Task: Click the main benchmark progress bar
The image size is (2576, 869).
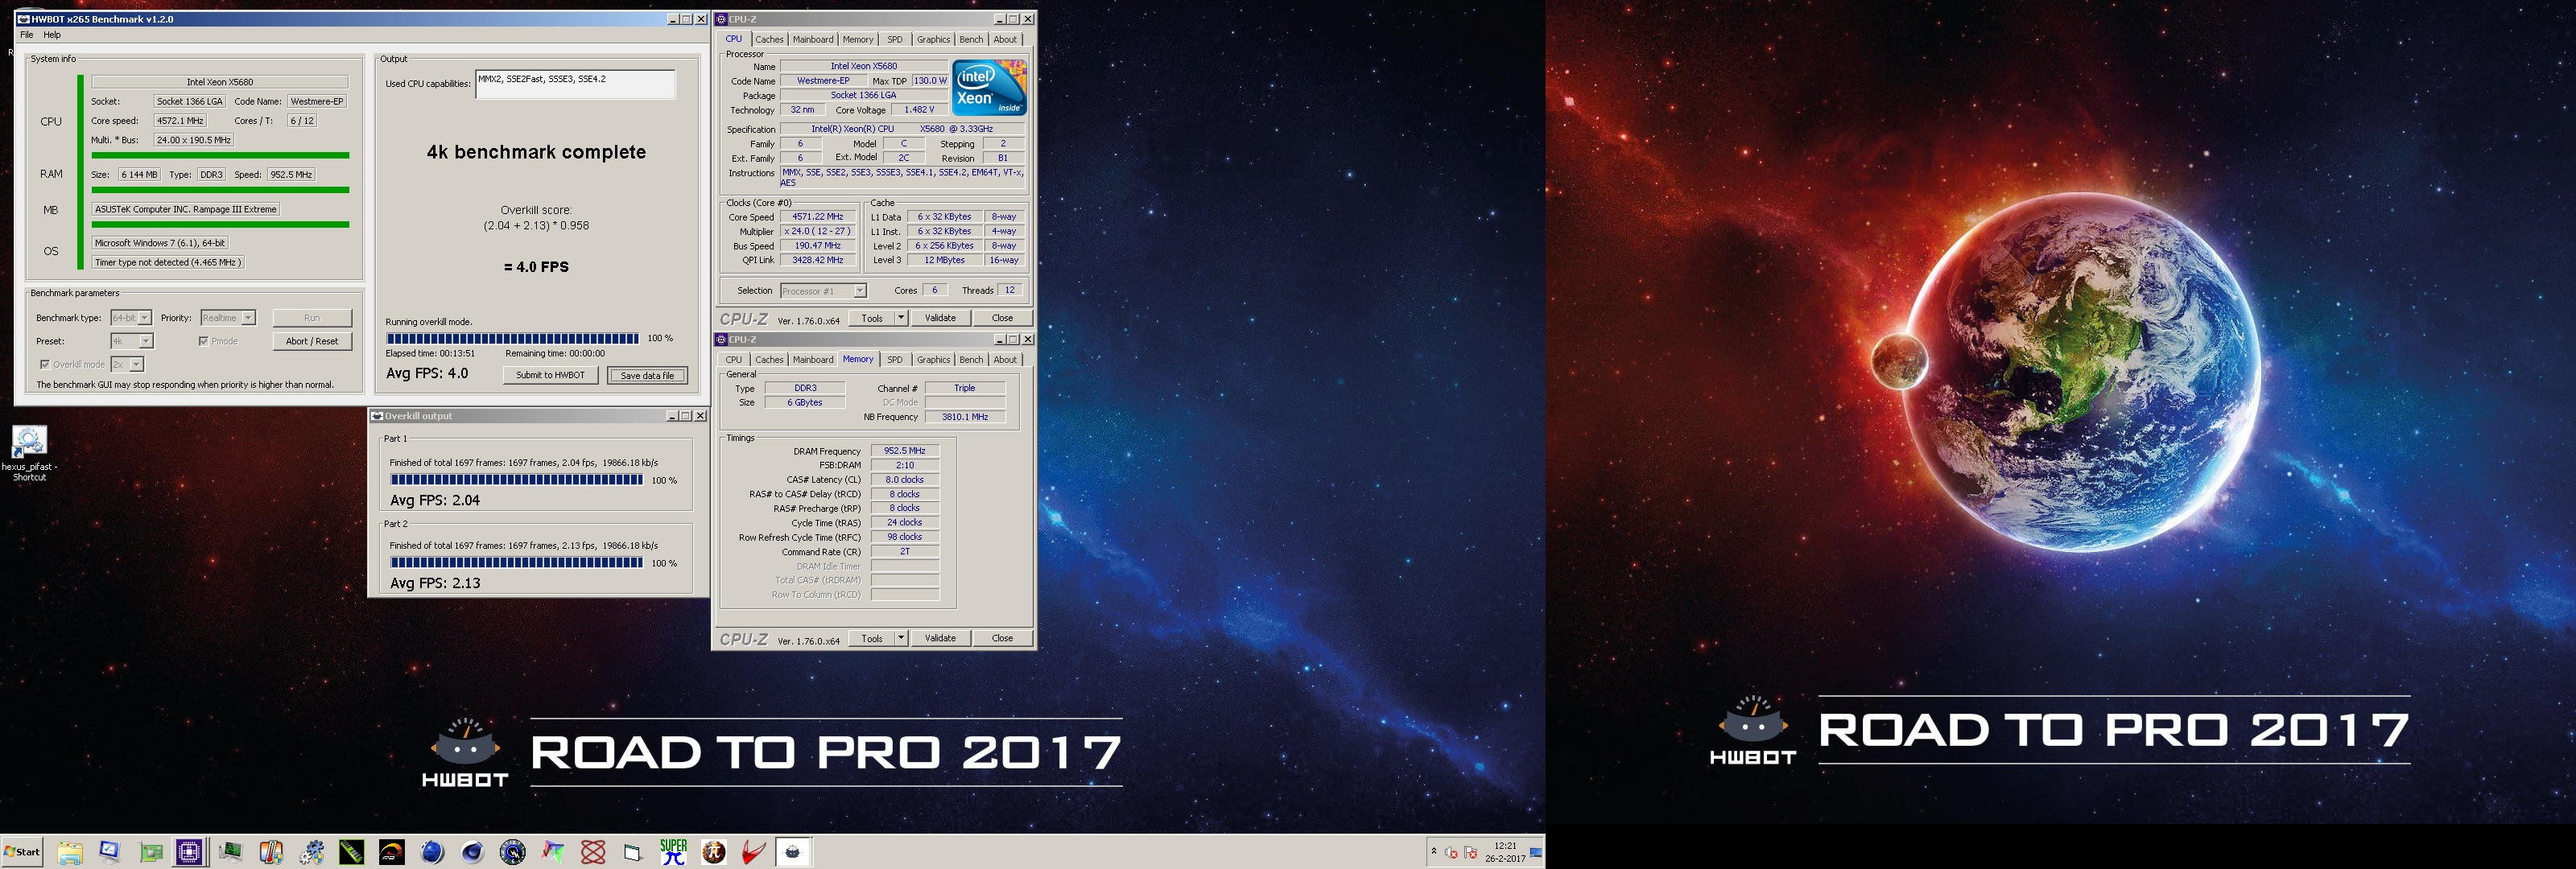Action: tap(512, 338)
